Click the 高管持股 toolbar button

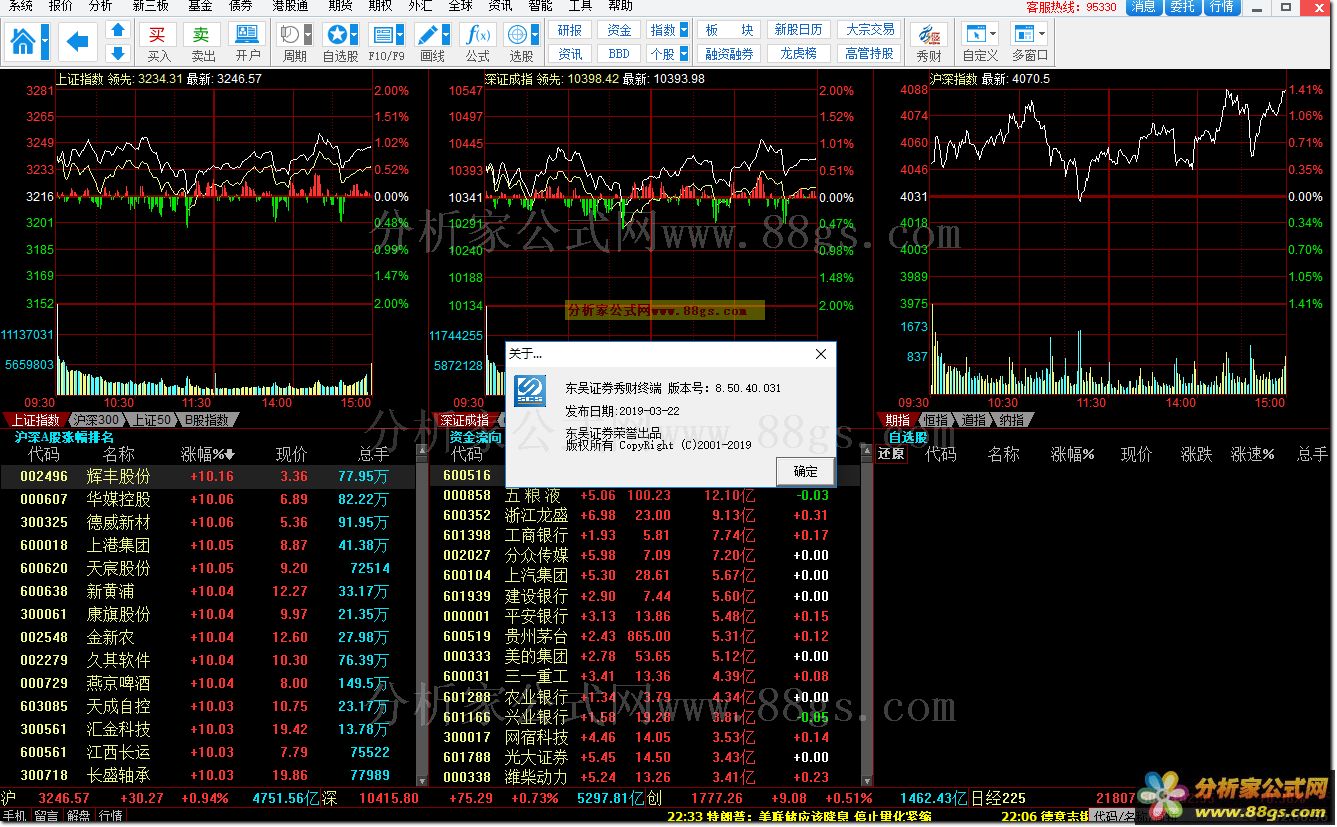point(870,53)
